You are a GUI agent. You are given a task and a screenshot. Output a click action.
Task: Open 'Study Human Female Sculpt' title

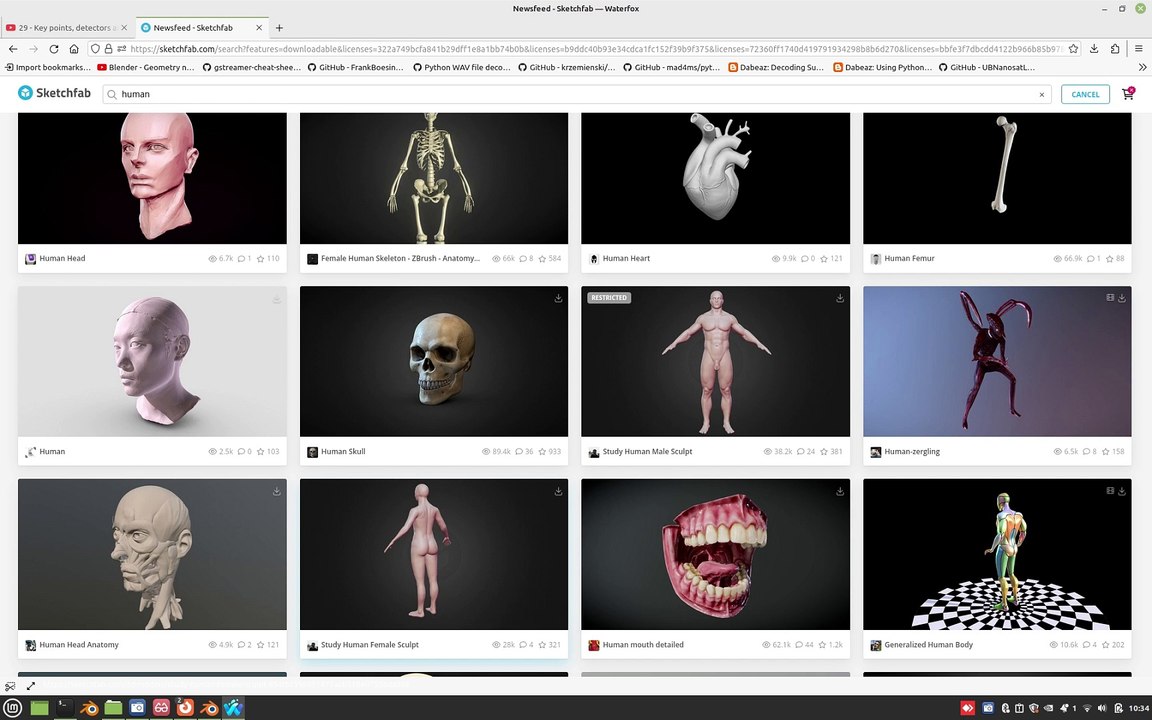tap(370, 645)
